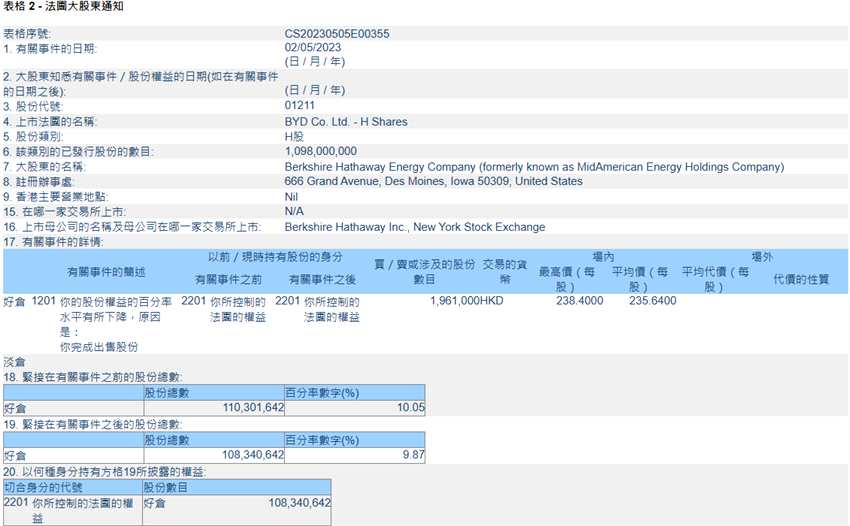Click the 有關事件之前 column header
This screenshot has width=850, height=526.
[228, 280]
